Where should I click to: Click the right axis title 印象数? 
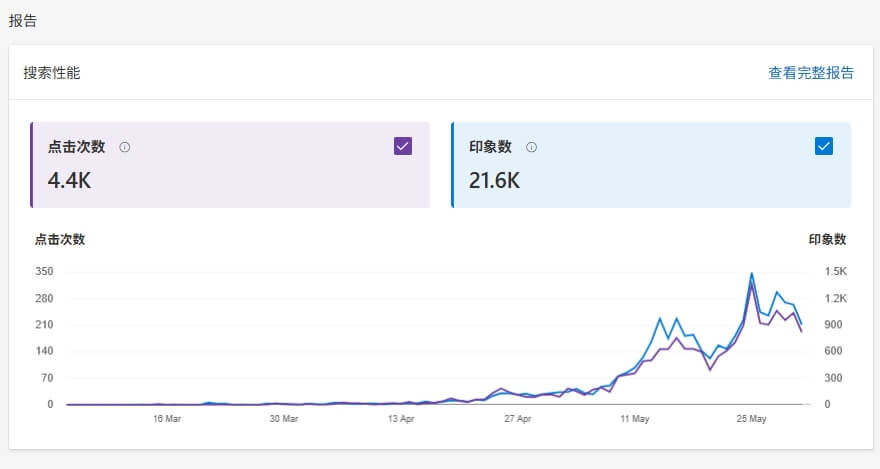tap(827, 239)
